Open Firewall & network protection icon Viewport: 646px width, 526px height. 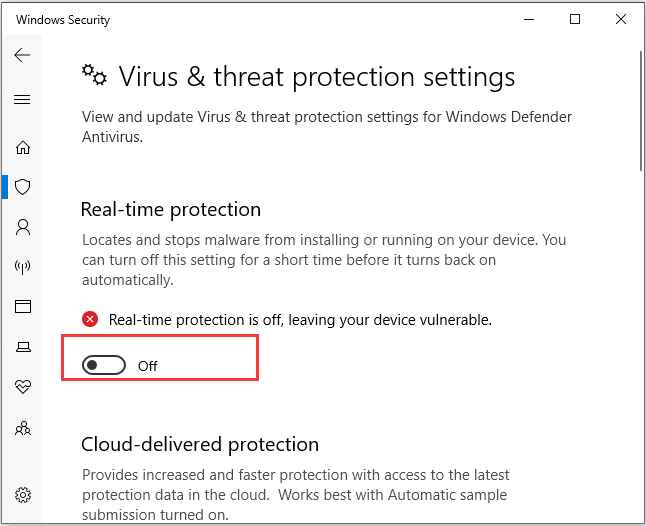click(23, 267)
